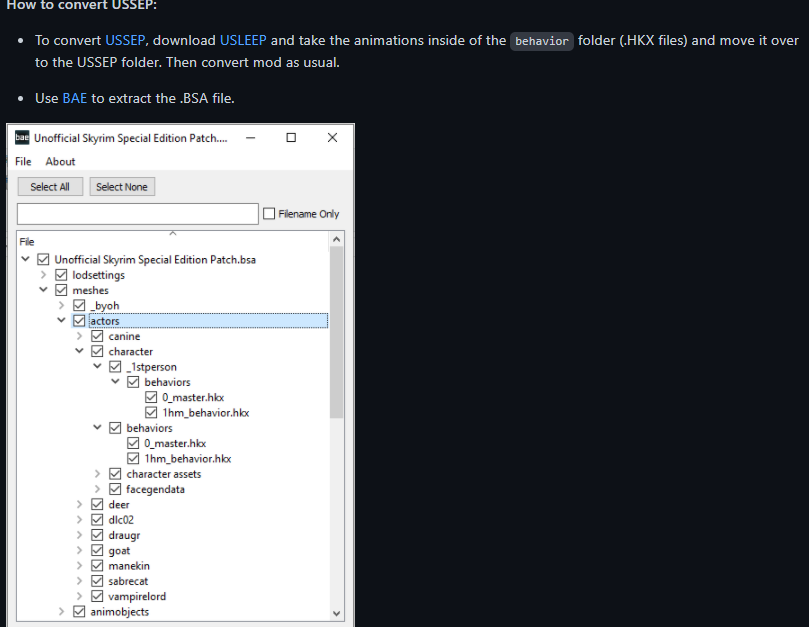
Task: Expand the vampirelord folder
Action: (79, 596)
